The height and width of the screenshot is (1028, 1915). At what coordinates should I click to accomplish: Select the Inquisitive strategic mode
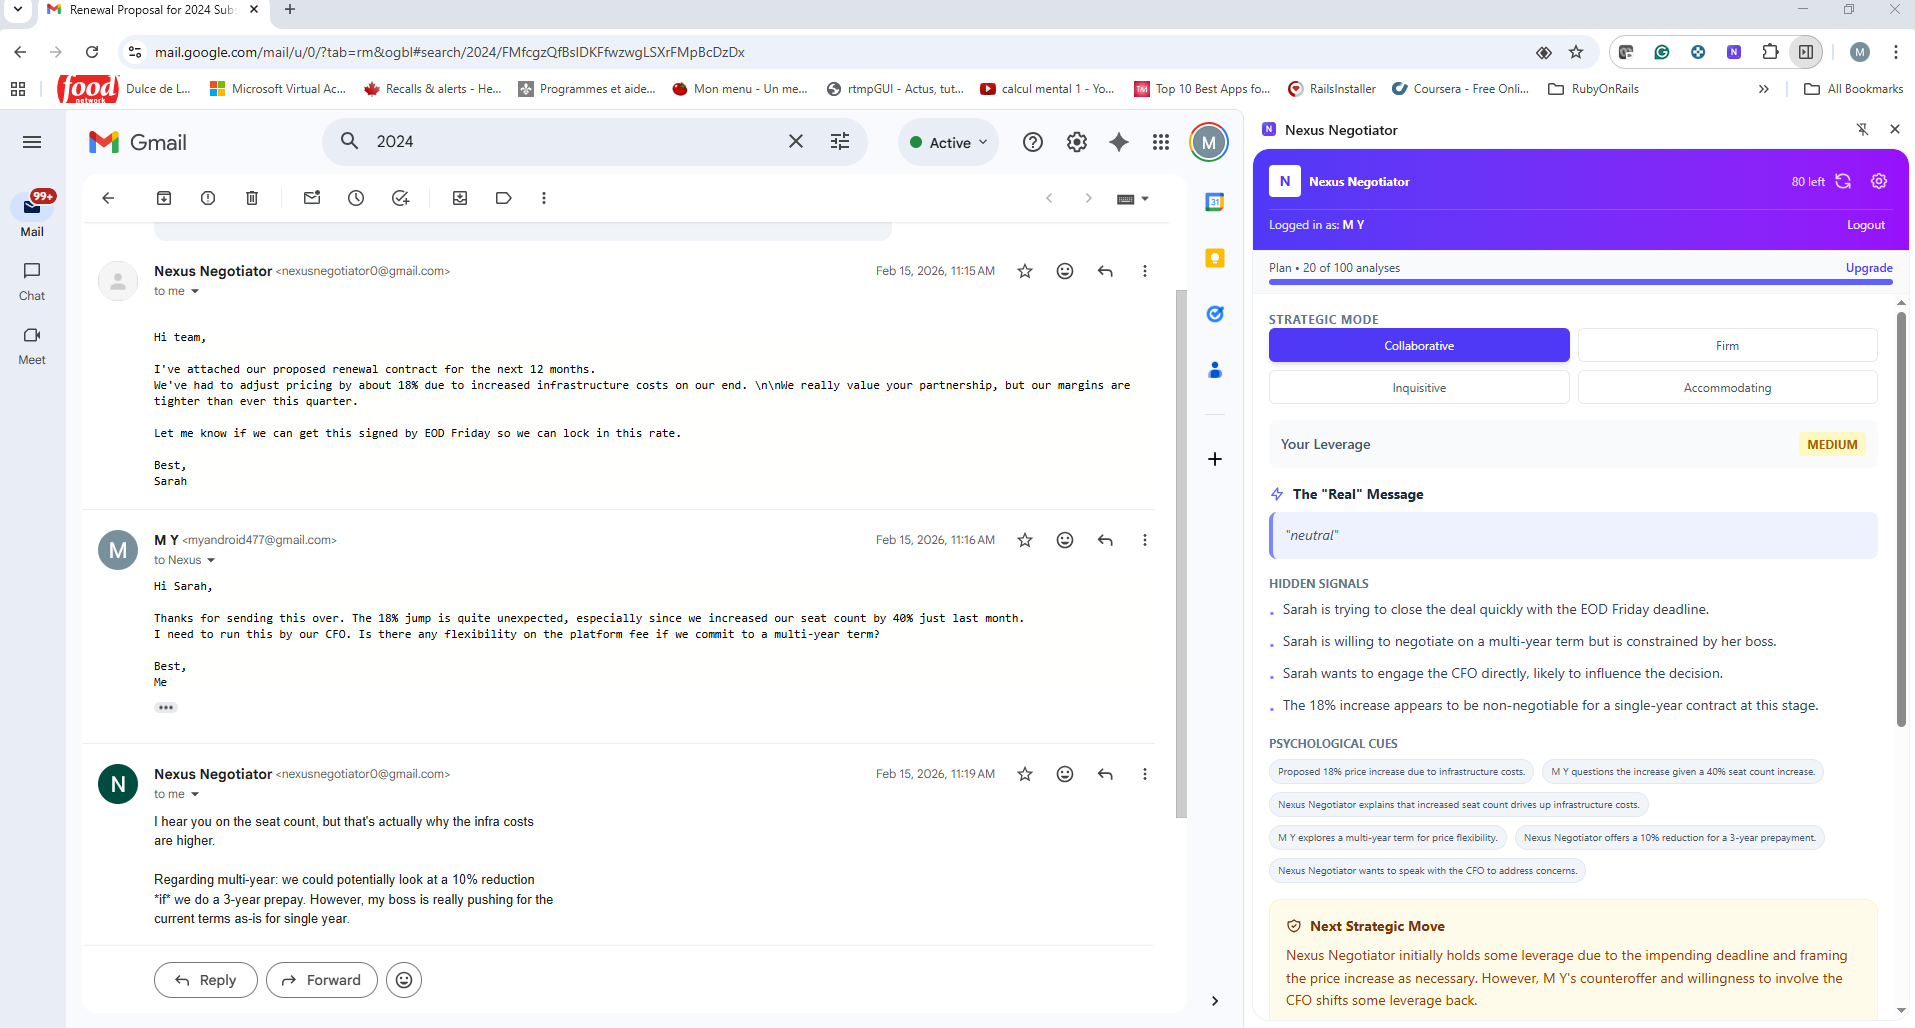[x=1418, y=388]
